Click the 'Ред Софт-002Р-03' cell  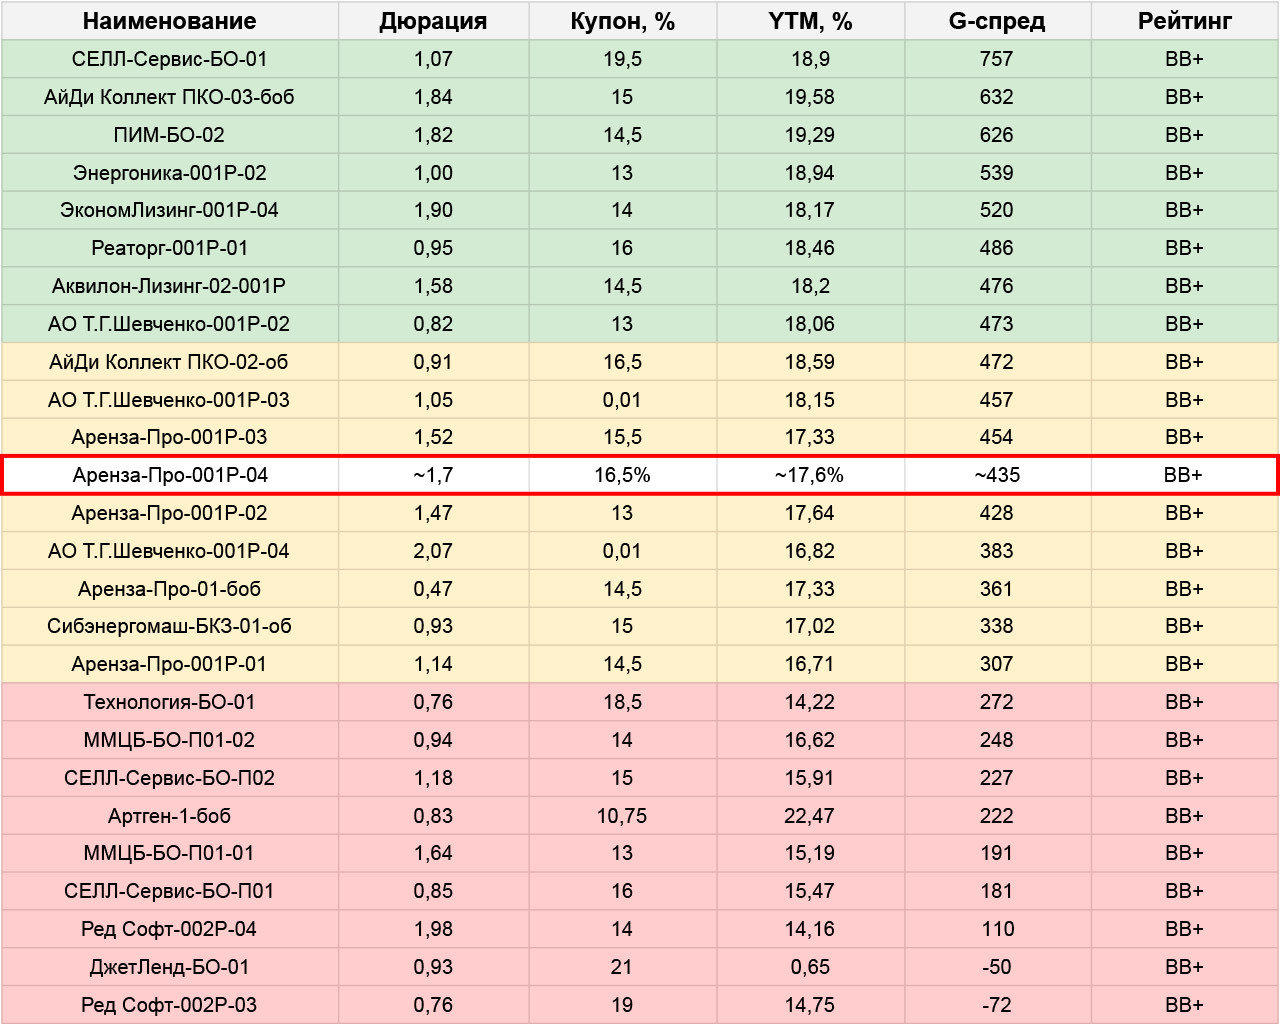(x=170, y=1005)
